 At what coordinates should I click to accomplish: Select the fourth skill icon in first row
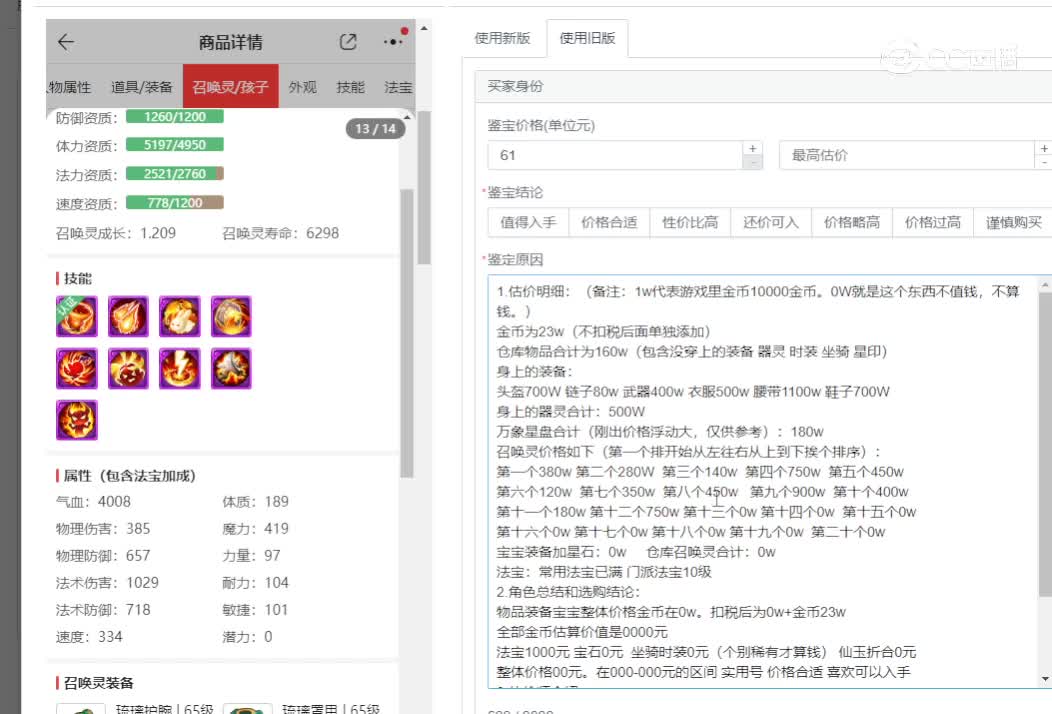point(231,316)
